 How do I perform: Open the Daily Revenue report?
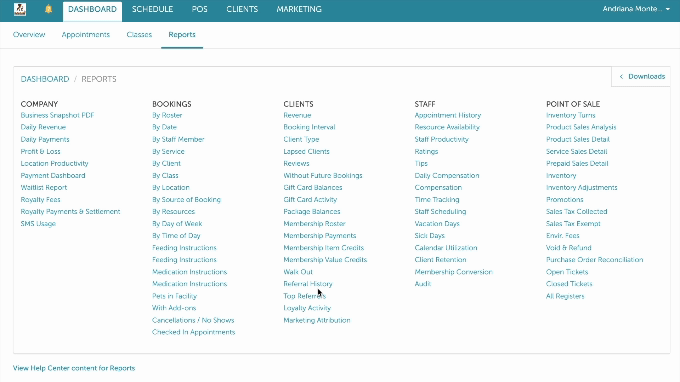click(x=43, y=127)
